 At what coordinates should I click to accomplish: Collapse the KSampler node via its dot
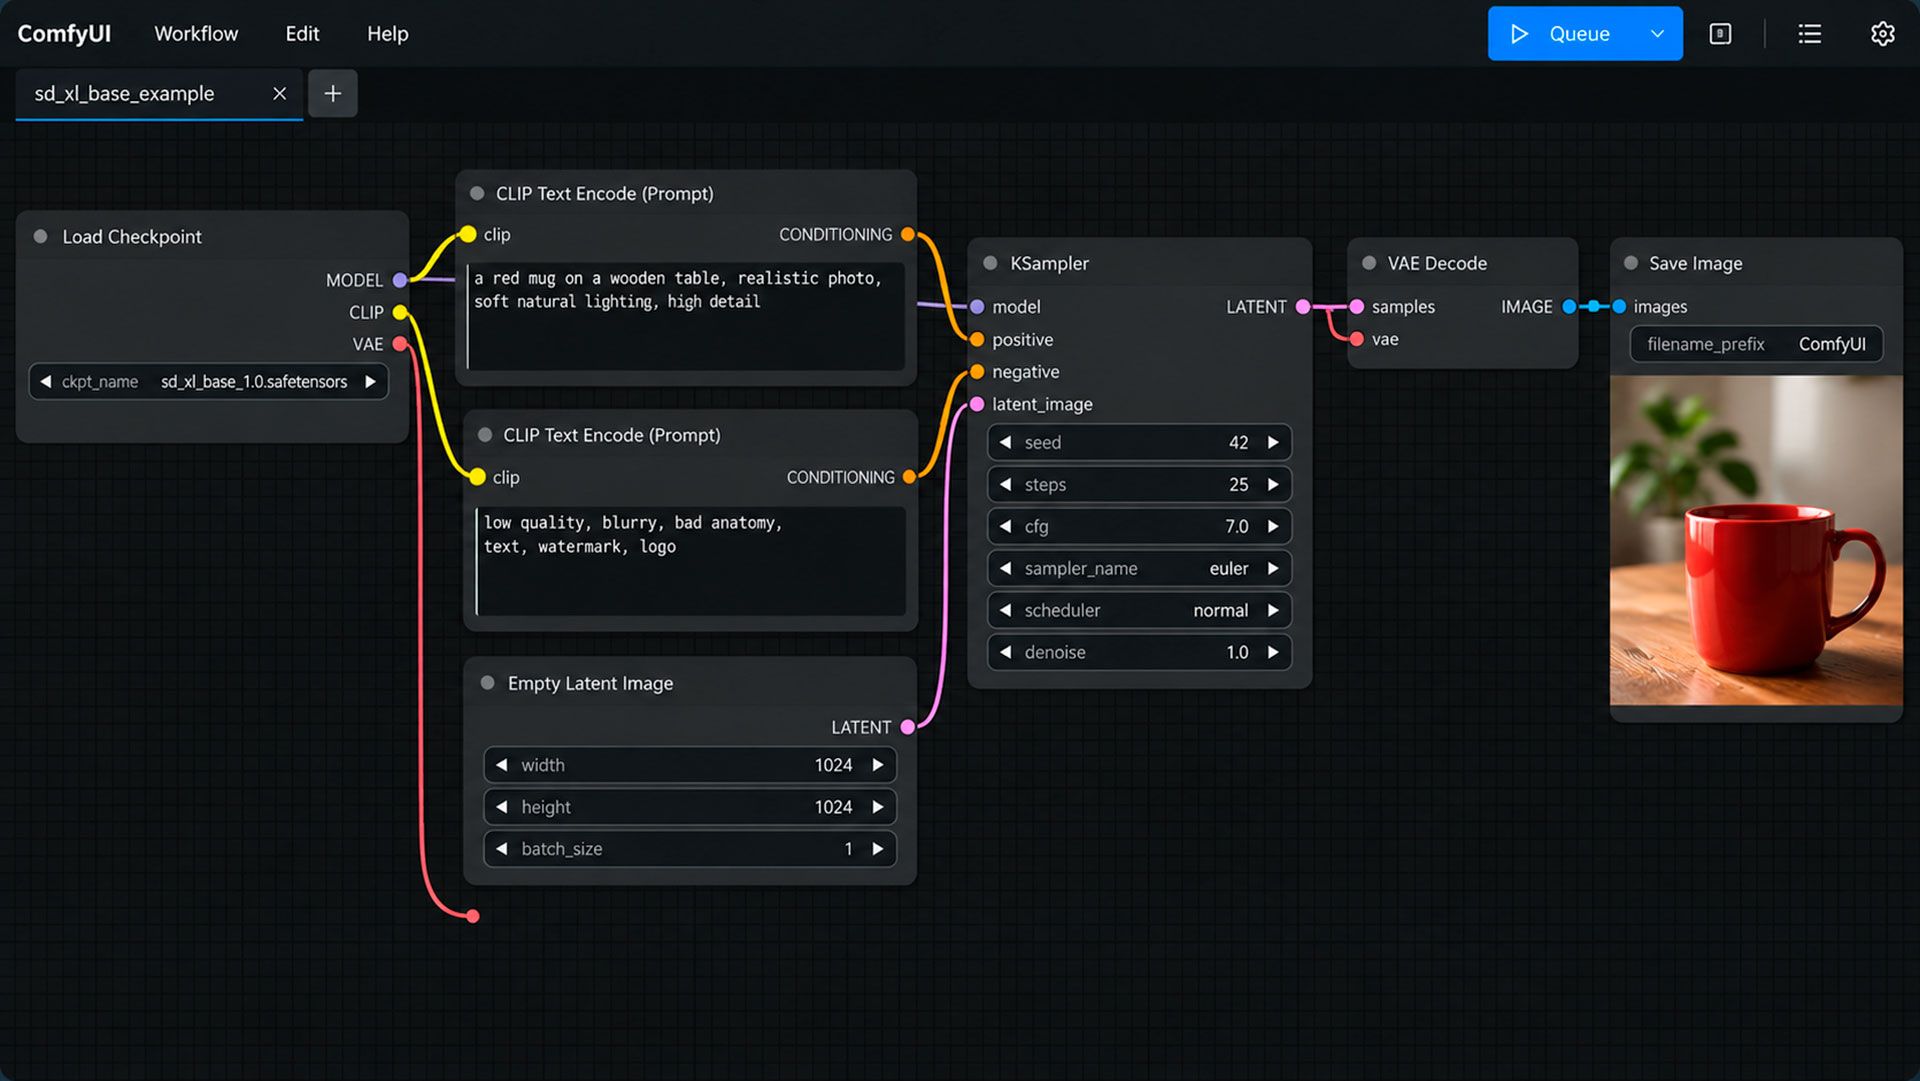[990, 263]
